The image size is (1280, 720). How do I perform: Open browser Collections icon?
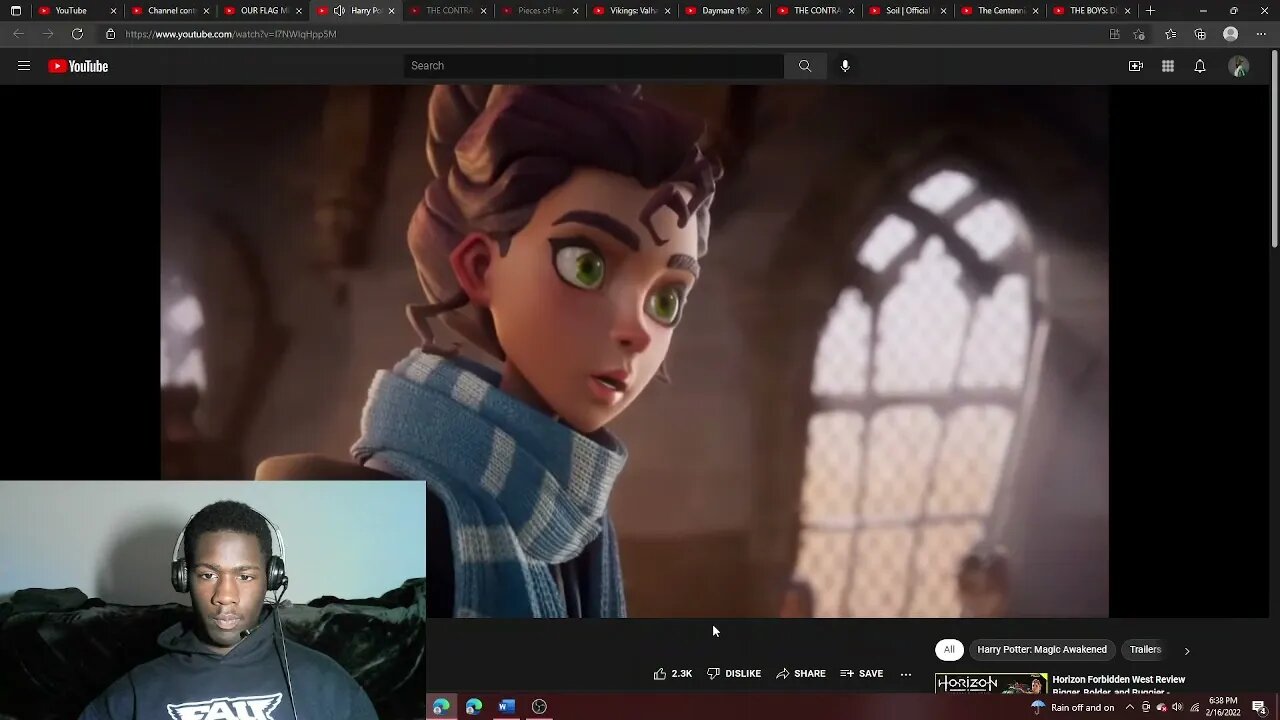(x=1200, y=34)
